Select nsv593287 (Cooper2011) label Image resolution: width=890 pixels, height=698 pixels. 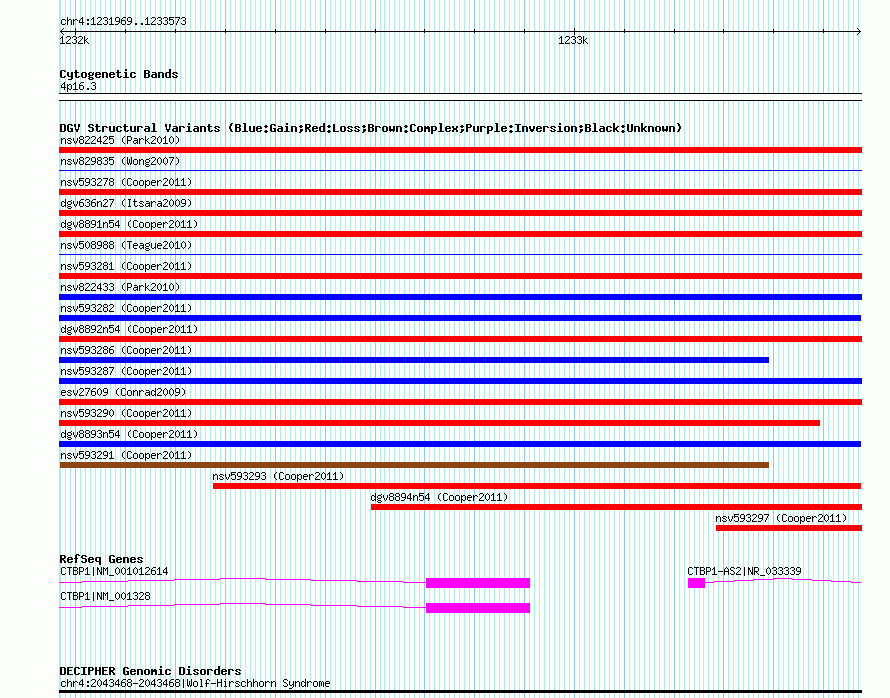pos(126,371)
